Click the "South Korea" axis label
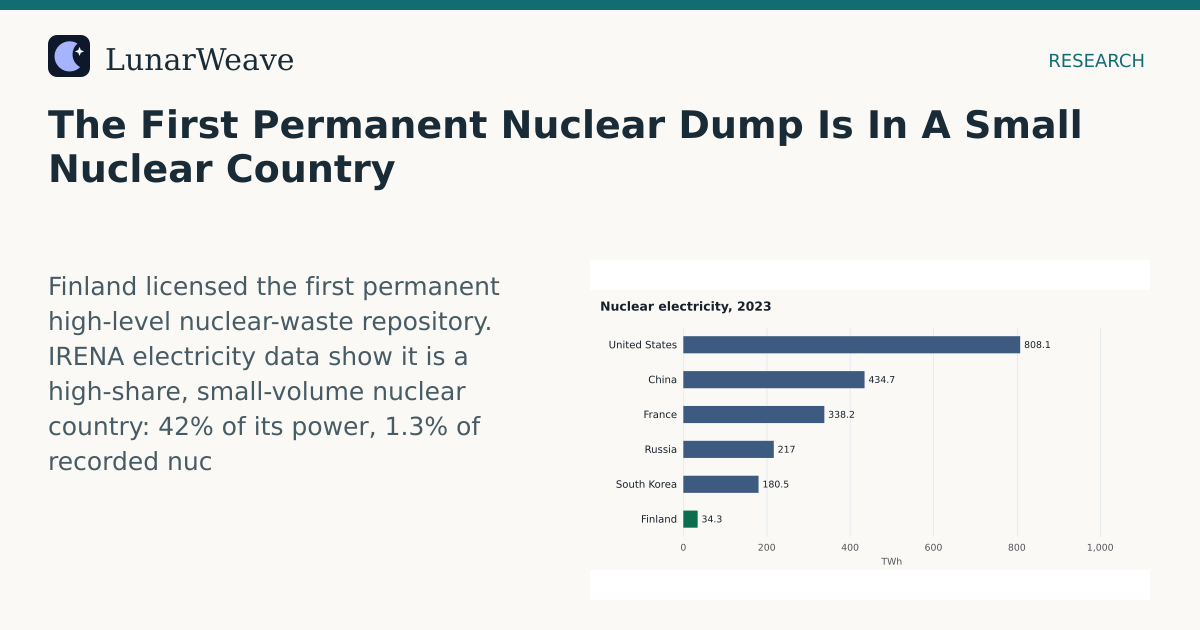The height and width of the screenshot is (630, 1200). click(646, 484)
